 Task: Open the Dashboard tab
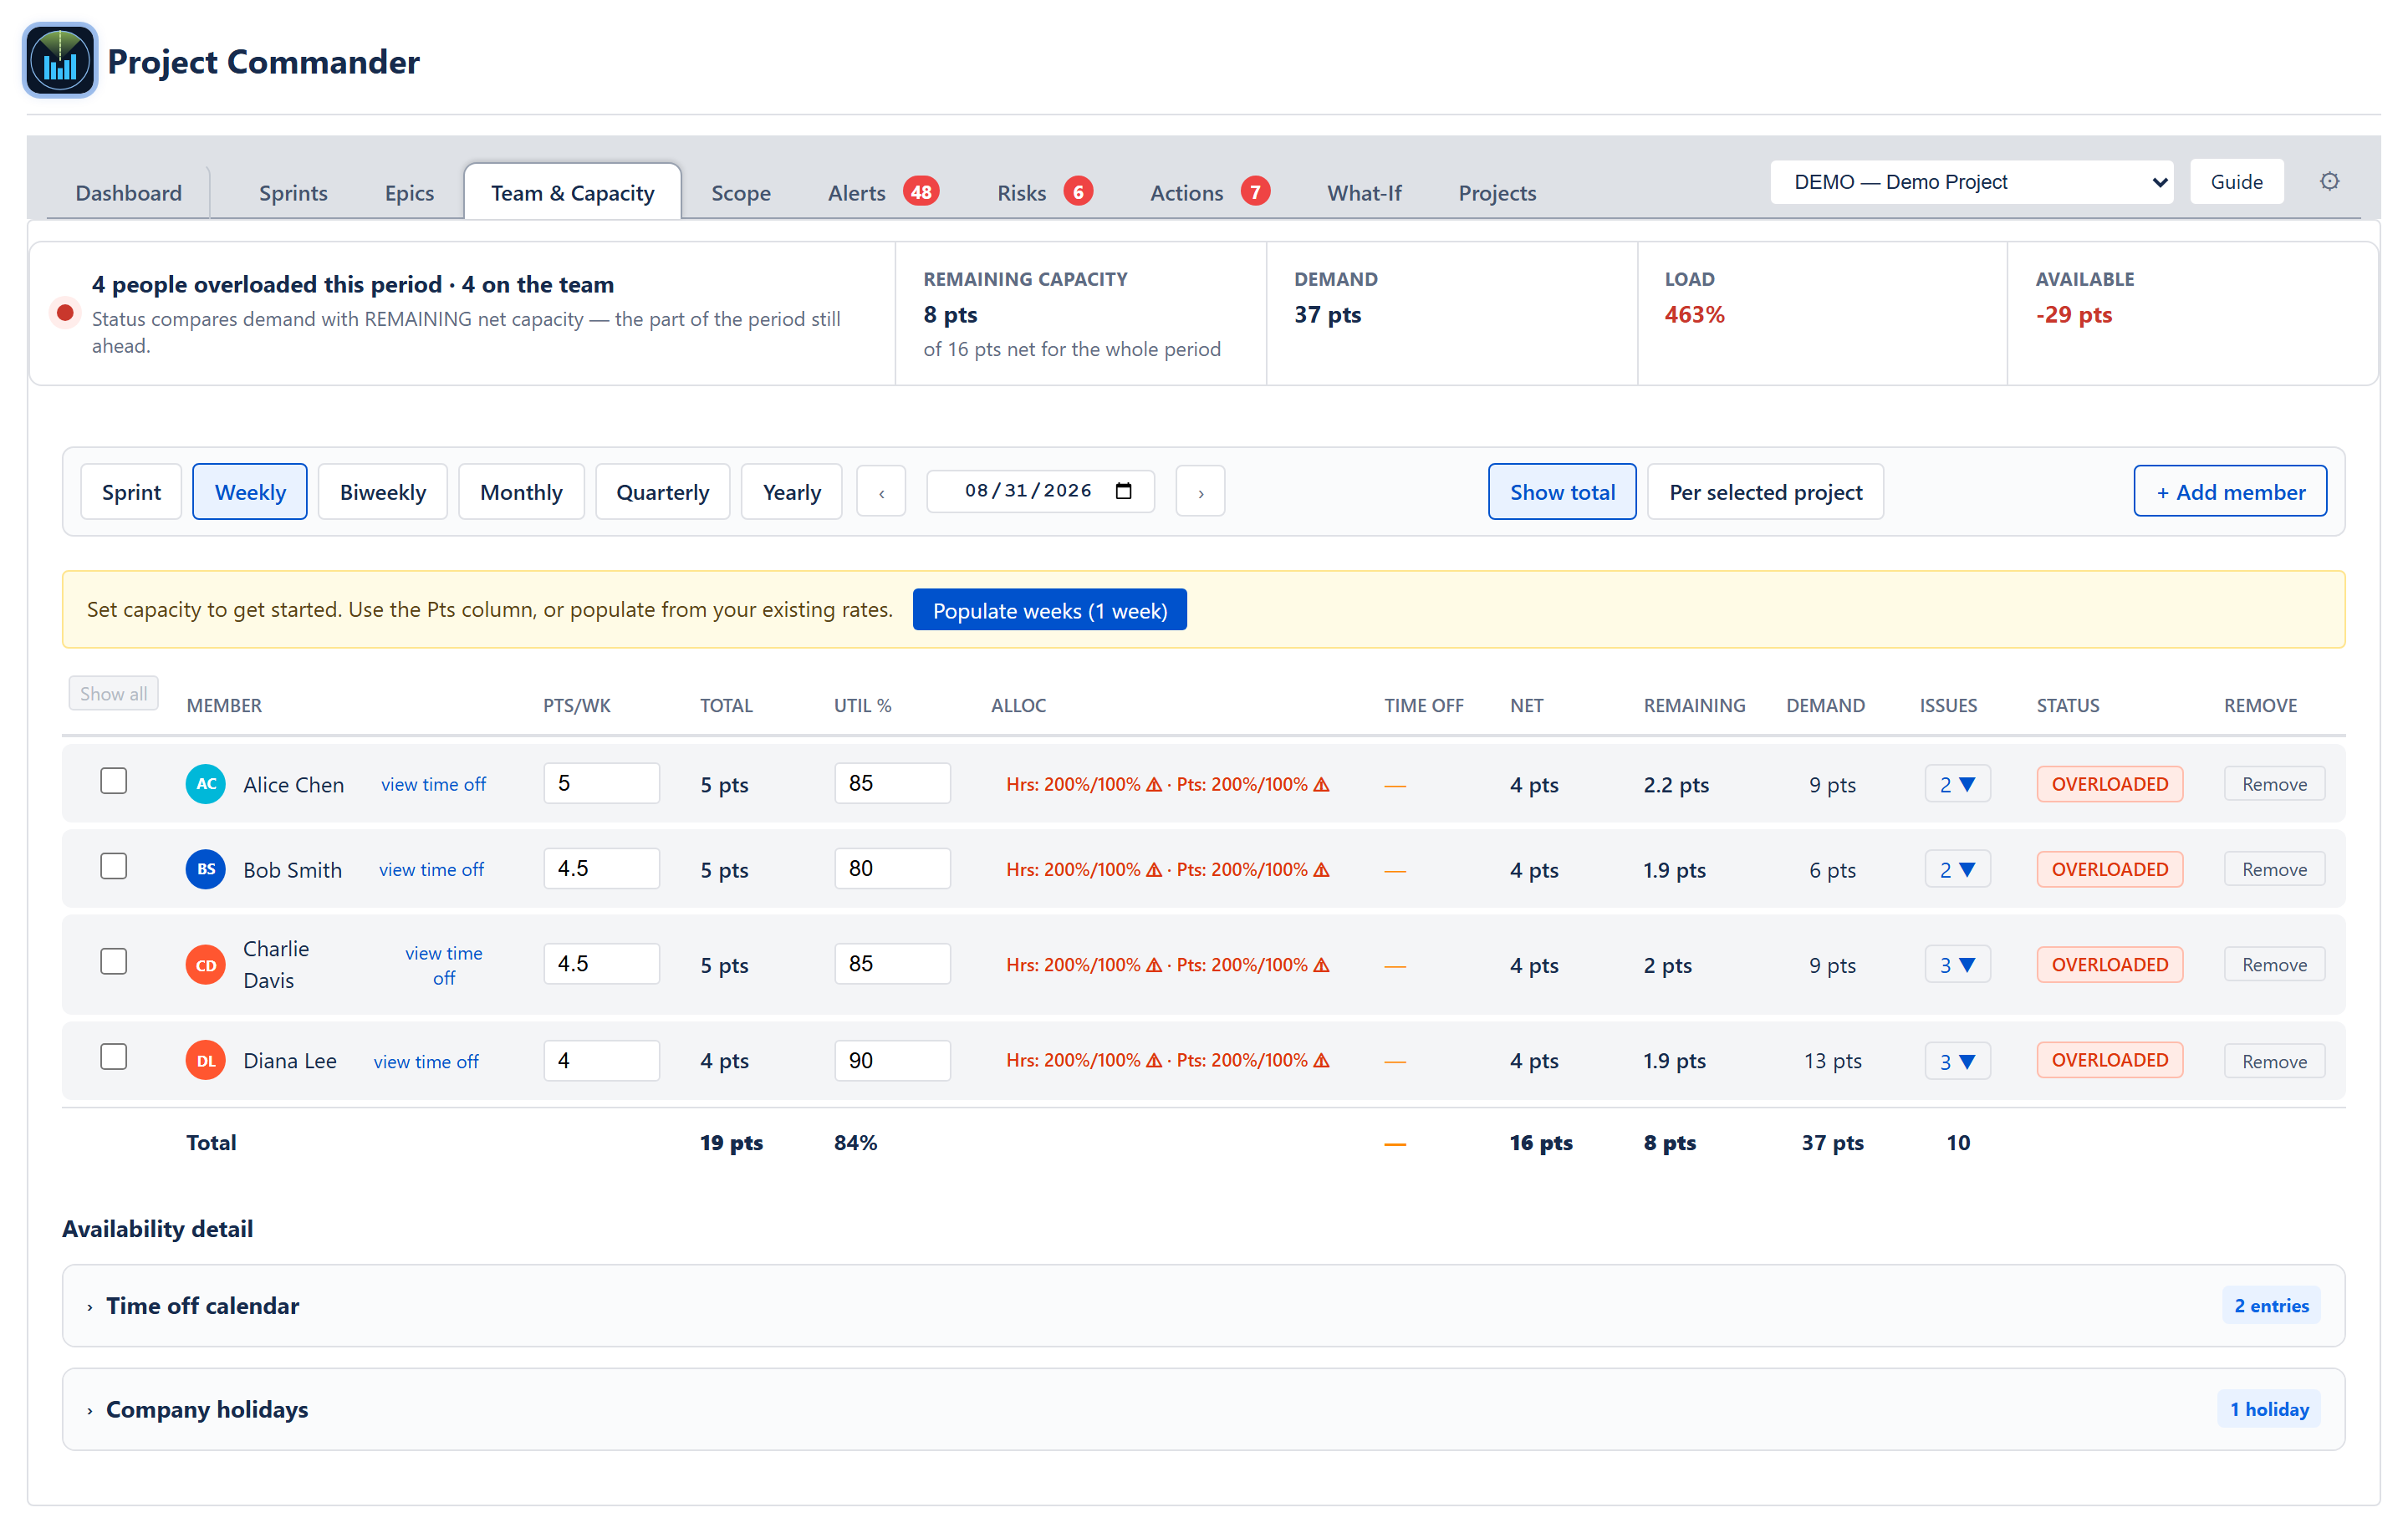(129, 193)
